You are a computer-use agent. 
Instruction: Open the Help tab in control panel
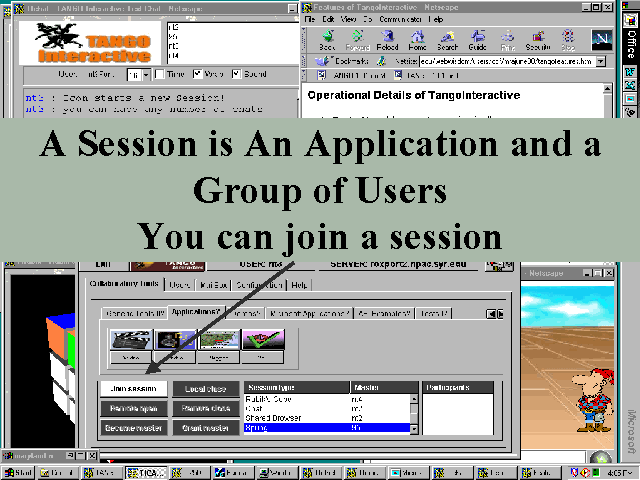(299, 285)
